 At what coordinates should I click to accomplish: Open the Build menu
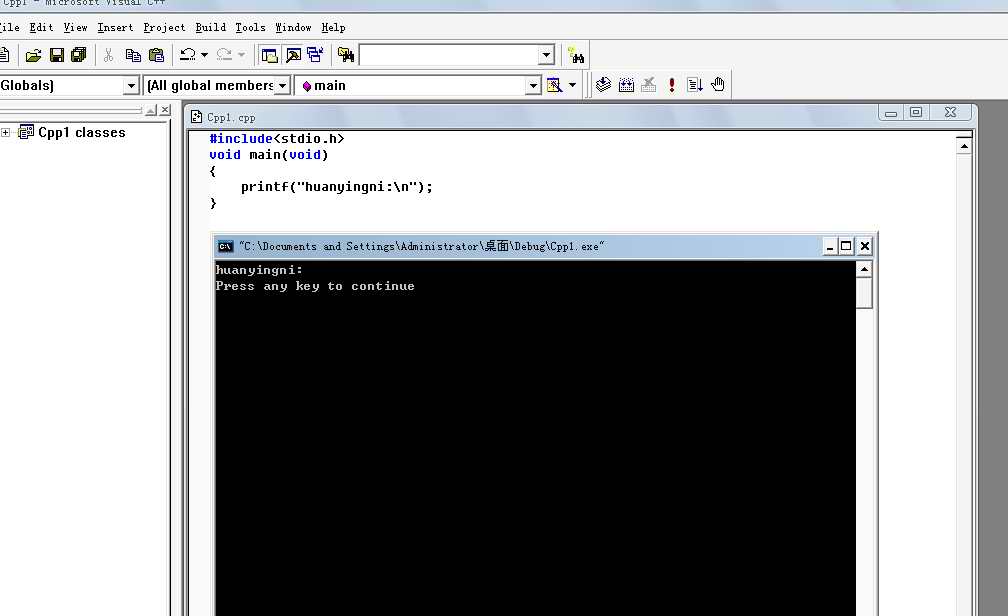(210, 28)
